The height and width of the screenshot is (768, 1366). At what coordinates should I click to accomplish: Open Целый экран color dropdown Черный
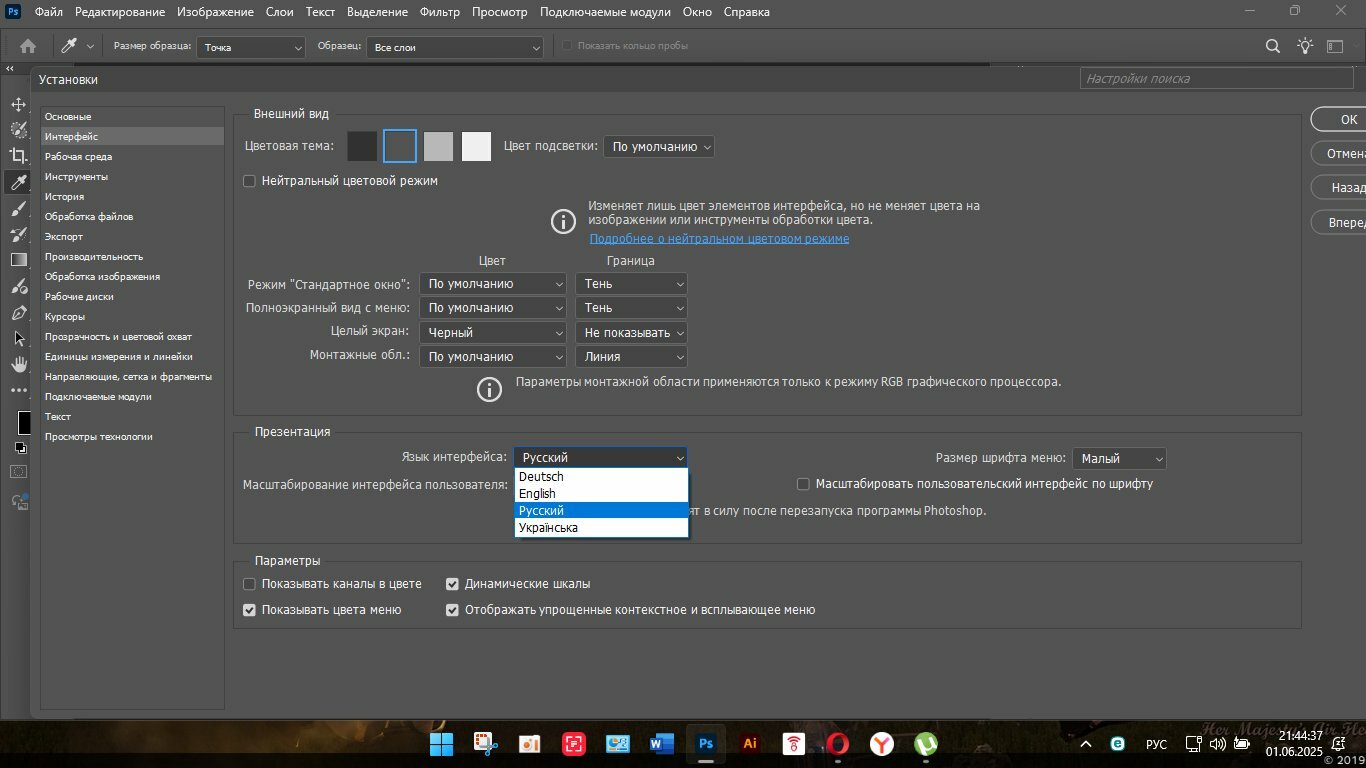pyautogui.click(x=494, y=332)
